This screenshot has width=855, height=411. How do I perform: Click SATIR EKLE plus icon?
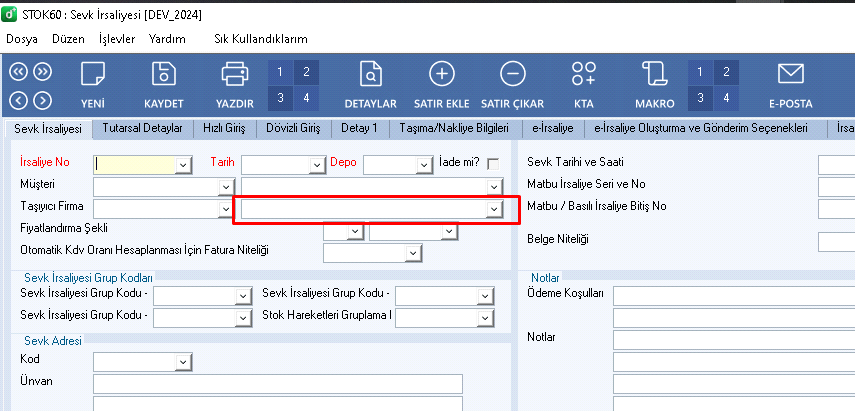[x=441, y=76]
